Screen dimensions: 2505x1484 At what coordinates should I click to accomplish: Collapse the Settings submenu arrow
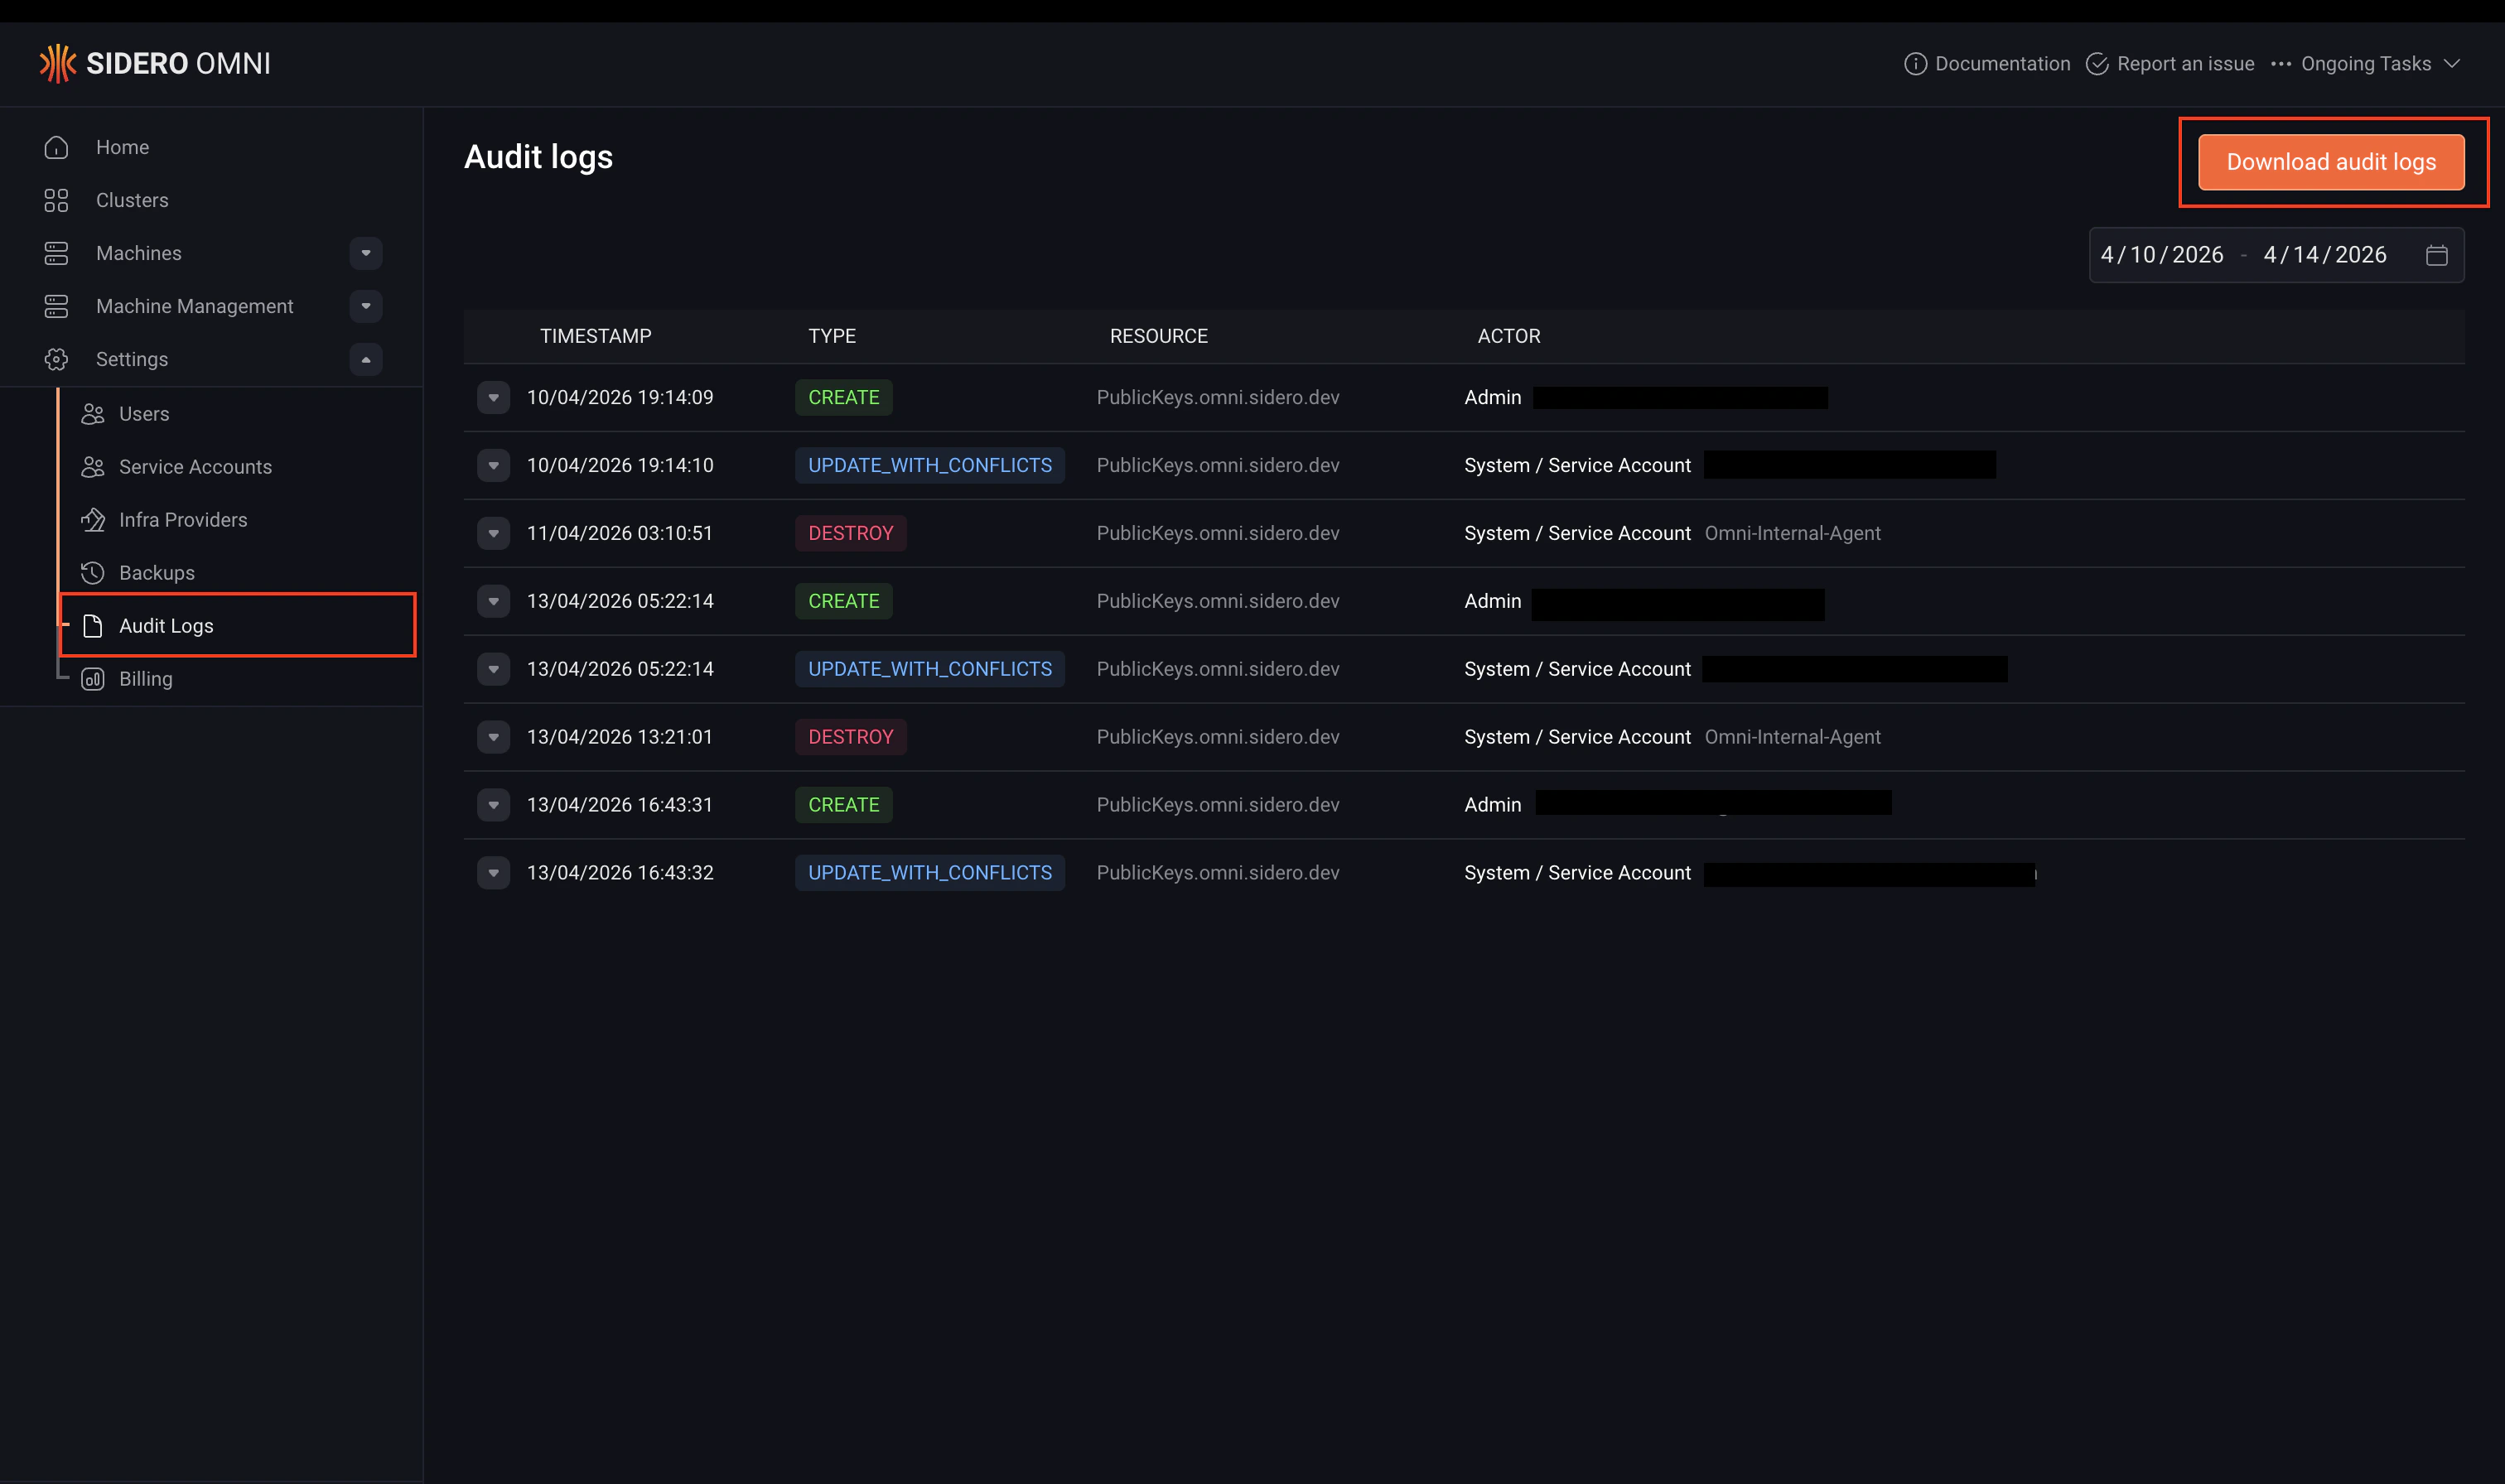tap(366, 359)
